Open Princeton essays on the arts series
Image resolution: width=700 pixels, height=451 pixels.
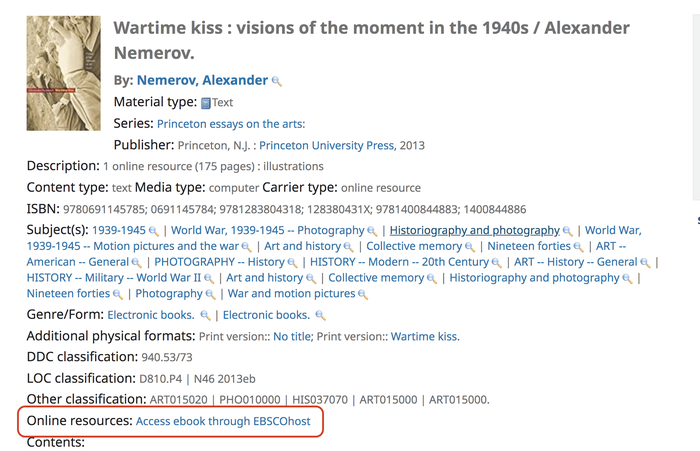pyautogui.click(x=231, y=124)
